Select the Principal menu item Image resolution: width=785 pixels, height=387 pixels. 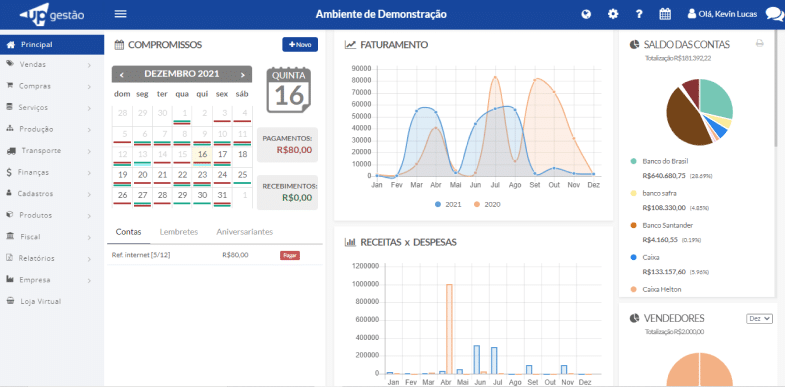pyautogui.click(x=52, y=45)
